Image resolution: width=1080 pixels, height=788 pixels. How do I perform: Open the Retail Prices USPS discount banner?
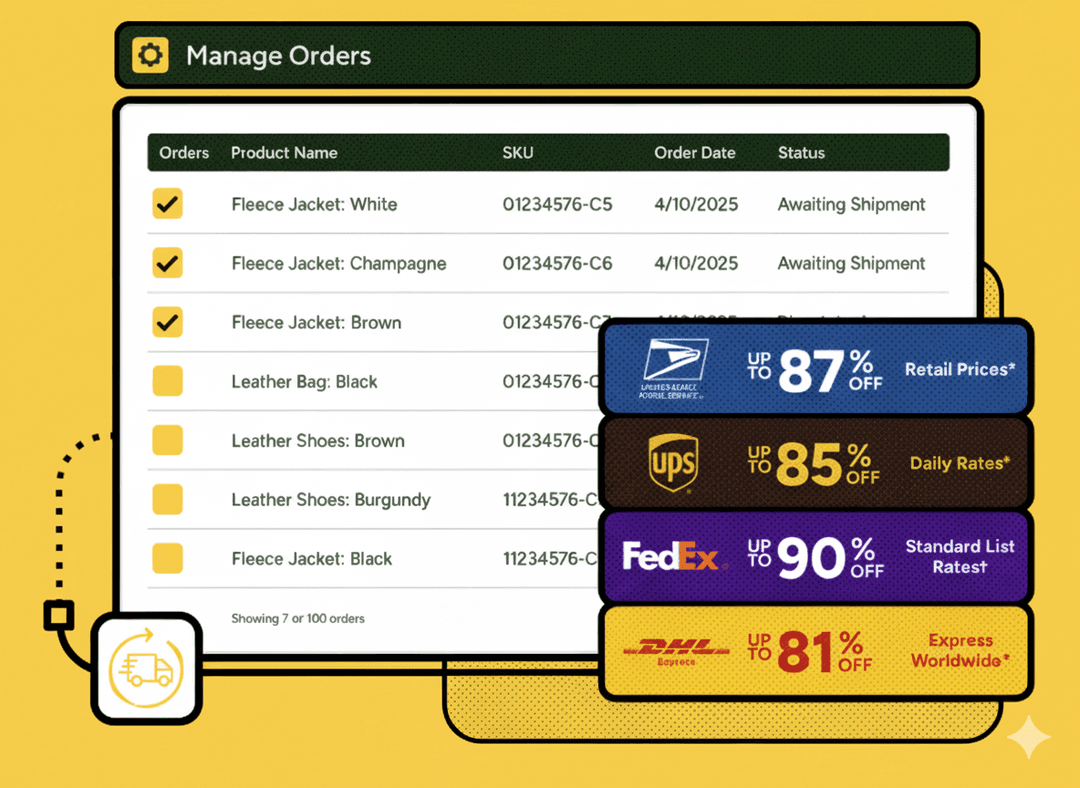(x=959, y=369)
